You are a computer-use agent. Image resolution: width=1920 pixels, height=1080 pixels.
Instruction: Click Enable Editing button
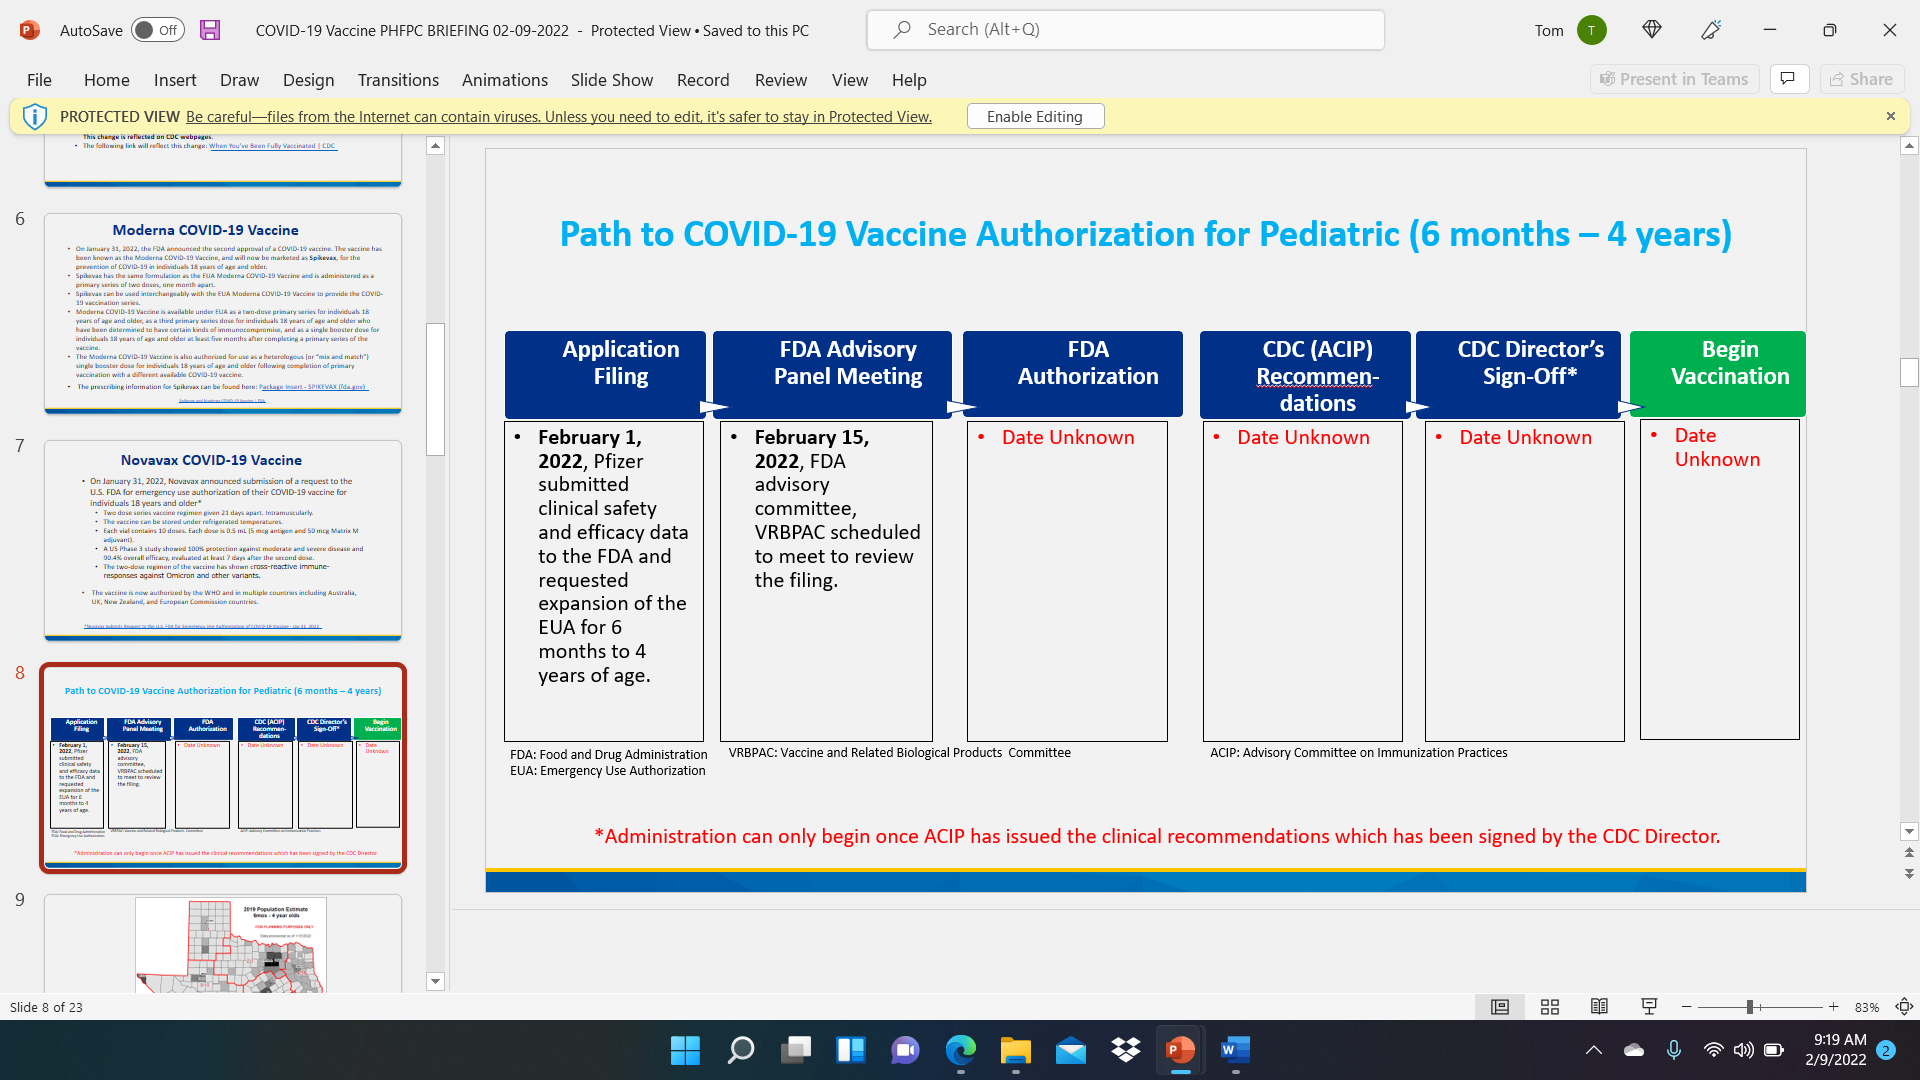1035,117
